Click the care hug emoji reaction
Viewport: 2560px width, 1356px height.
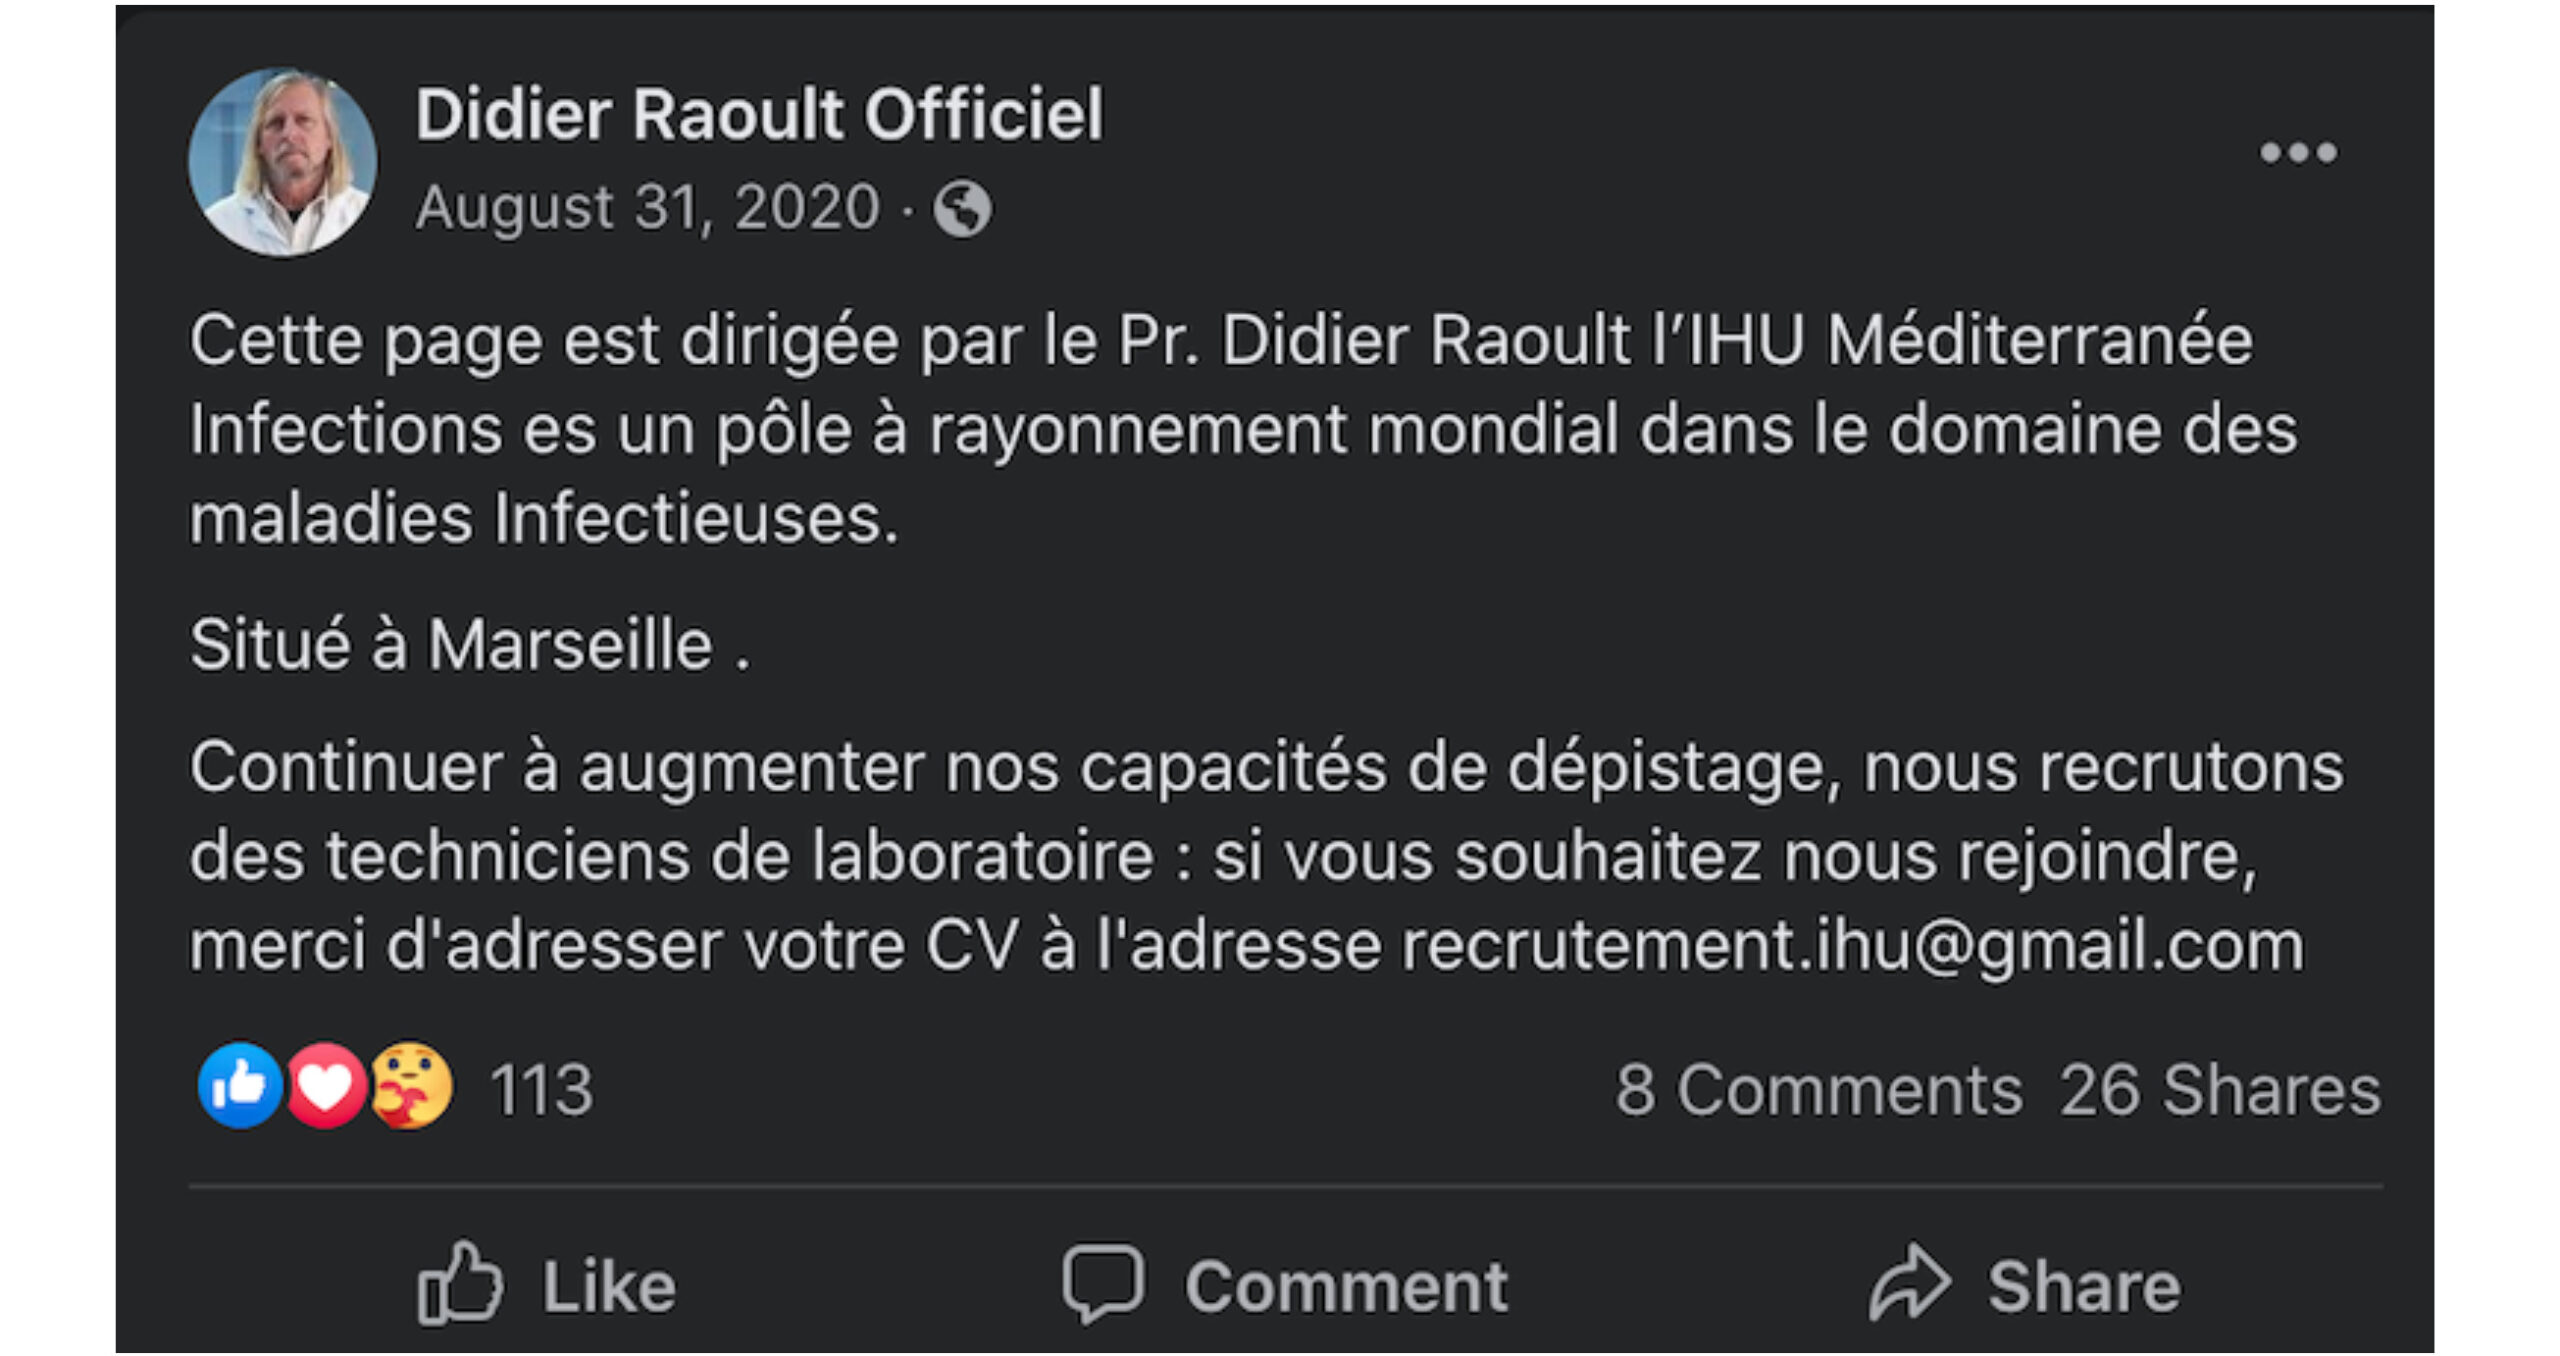(x=411, y=1086)
